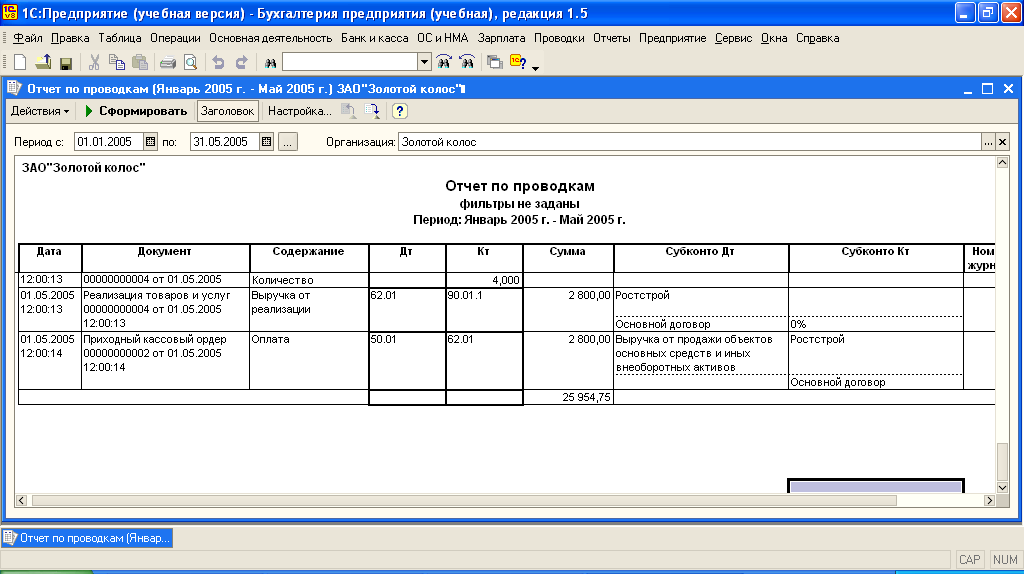This screenshot has width=1024, height=574.
Task: Click the windows list icon in the toolbar
Action: click(x=495, y=62)
